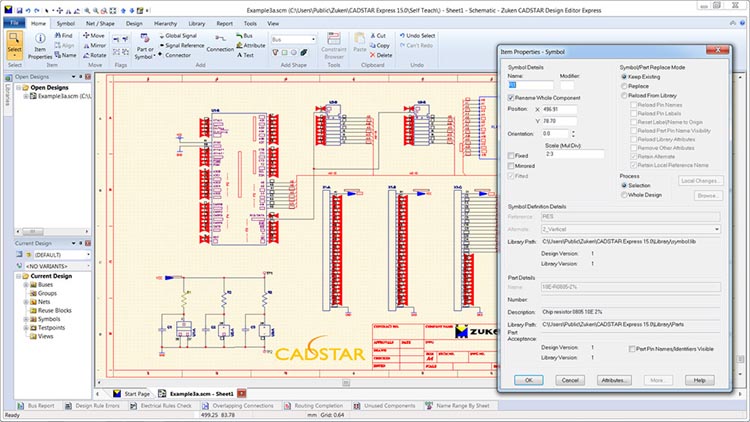750x422 pixels.
Task: Select the Connection tool in the ribbon
Action: [x=220, y=44]
